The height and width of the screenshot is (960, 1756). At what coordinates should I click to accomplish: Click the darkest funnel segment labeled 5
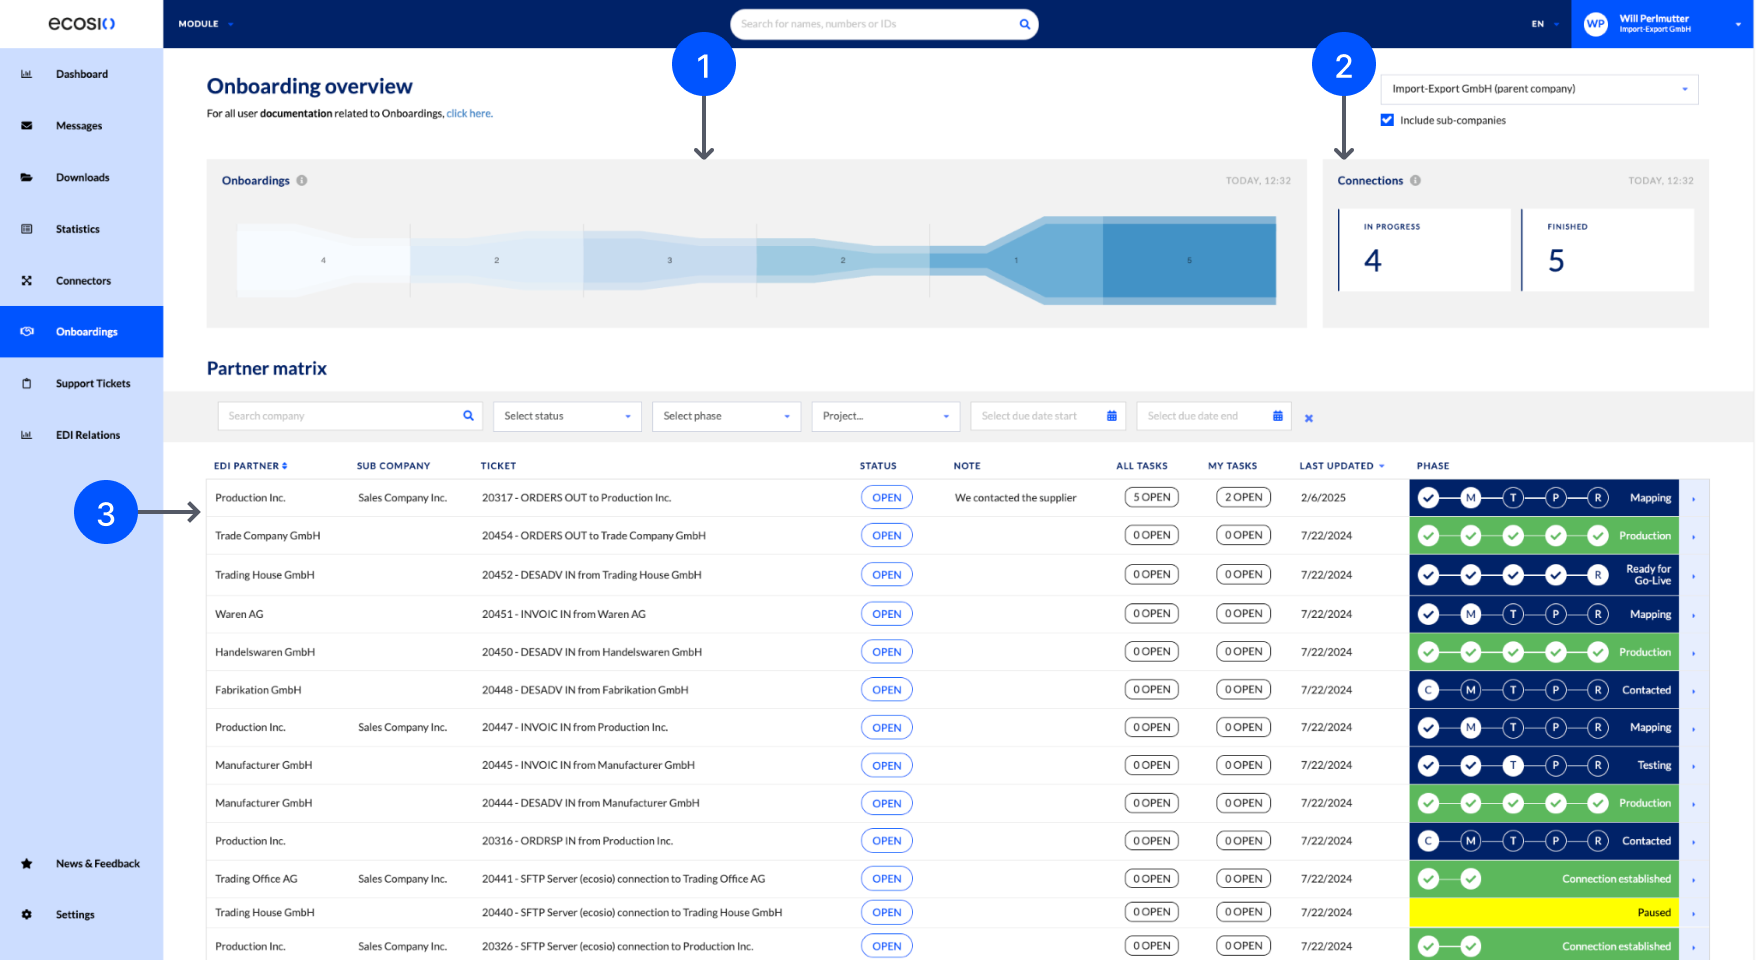[x=1189, y=260]
